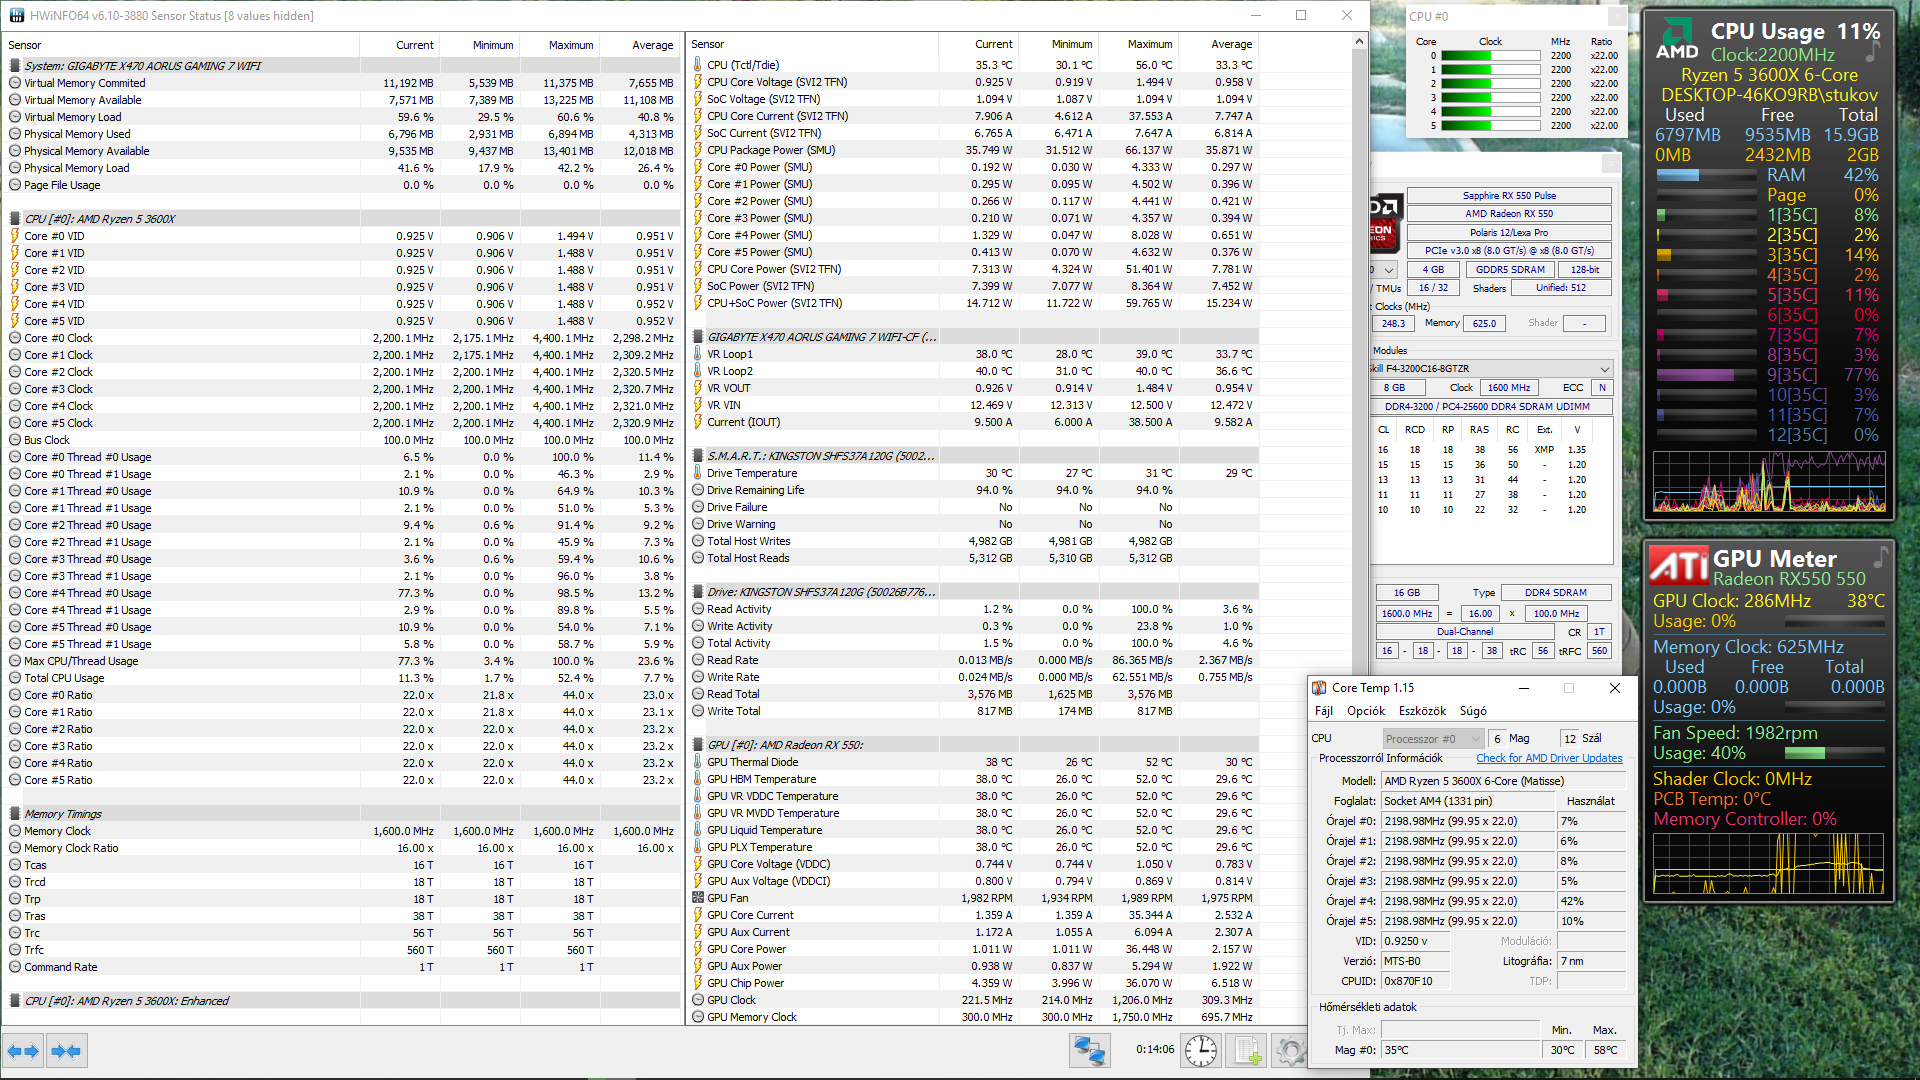
Task: Click the Core Temp thermometer title icon
Action: coord(1319,688)
